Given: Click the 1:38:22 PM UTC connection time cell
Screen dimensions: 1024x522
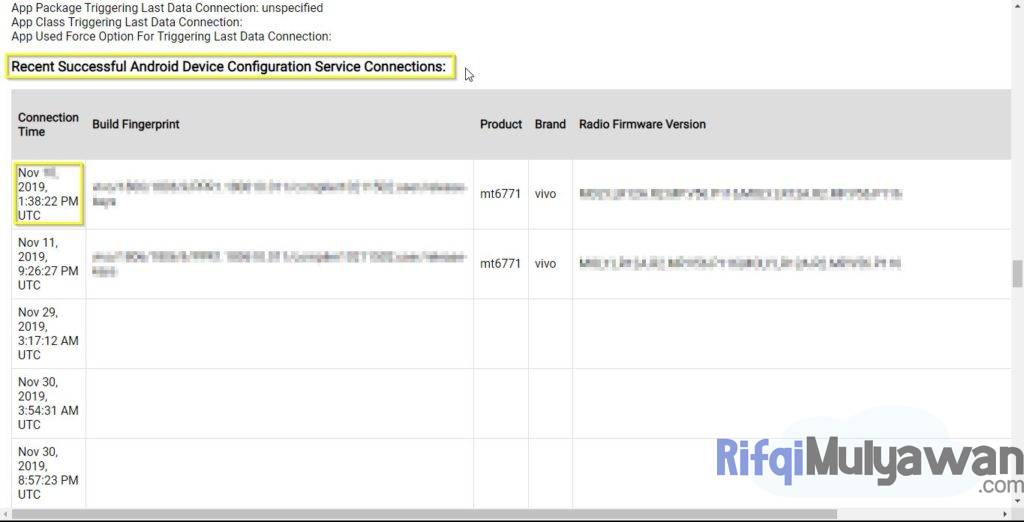Looking at the screenshot, I should [48, 194].
